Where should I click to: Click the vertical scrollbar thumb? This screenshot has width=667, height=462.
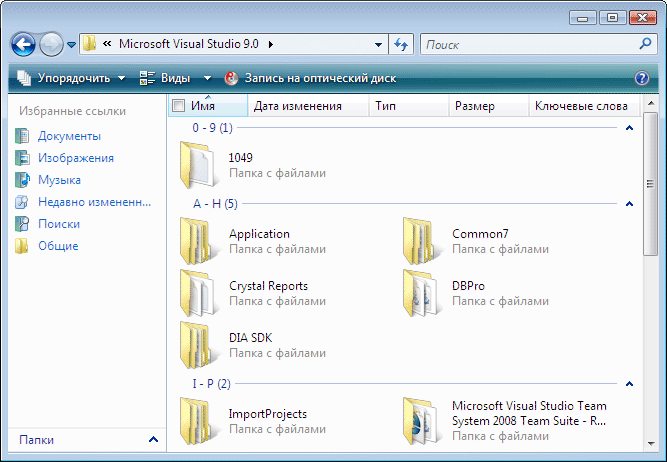pyautogui.click(x=650, y=184)
